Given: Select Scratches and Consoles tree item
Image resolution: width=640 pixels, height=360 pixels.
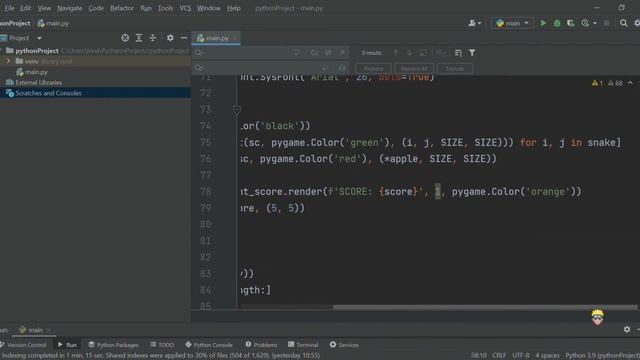Looking at the screenshot, I should (44, 93).
